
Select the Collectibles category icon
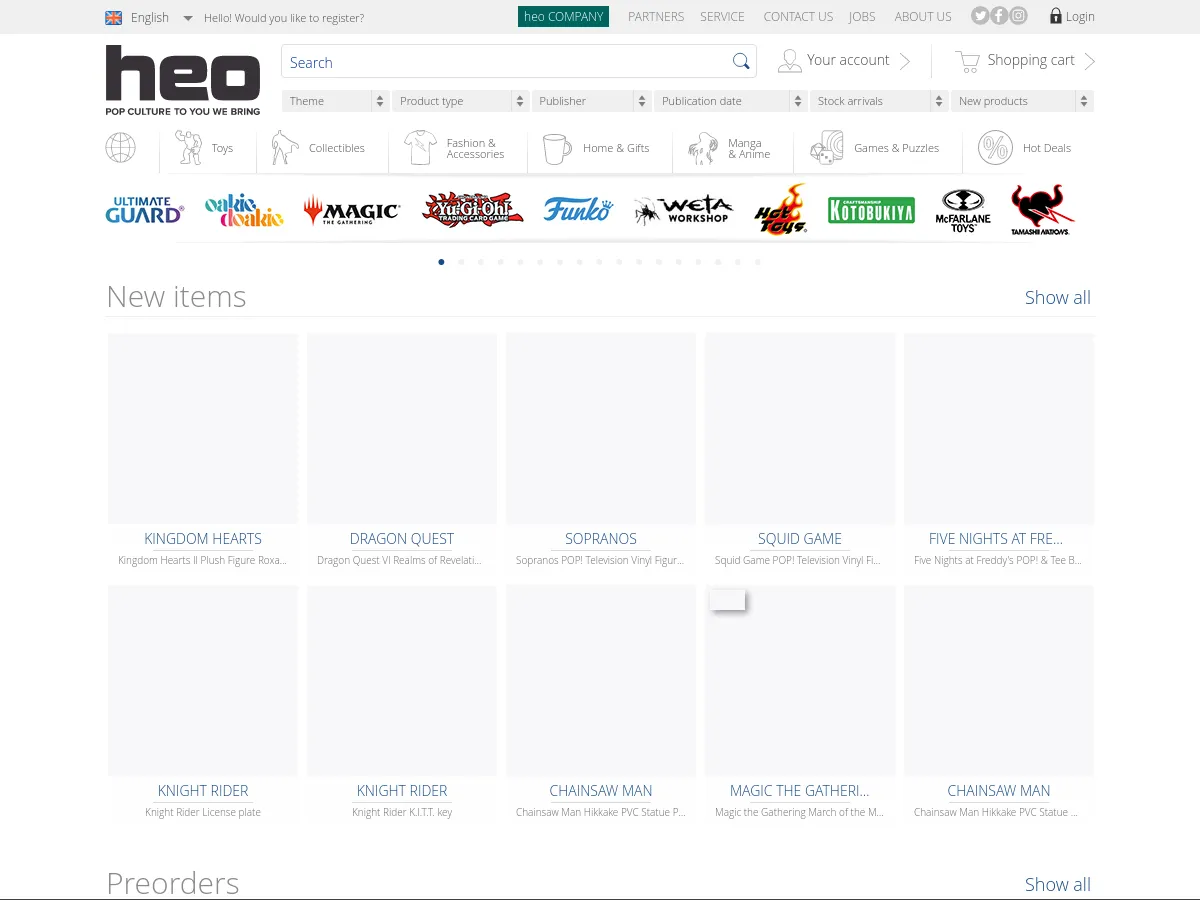click(x=283, y=147)
